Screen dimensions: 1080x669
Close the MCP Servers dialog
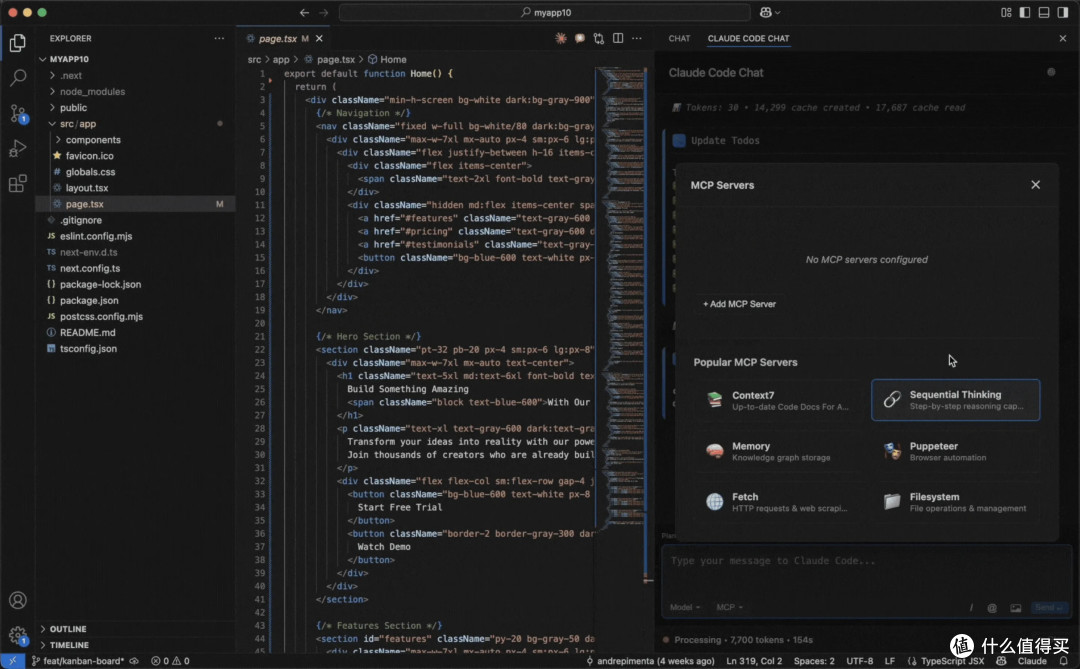pyautogui.click(x=1035, y=185)
